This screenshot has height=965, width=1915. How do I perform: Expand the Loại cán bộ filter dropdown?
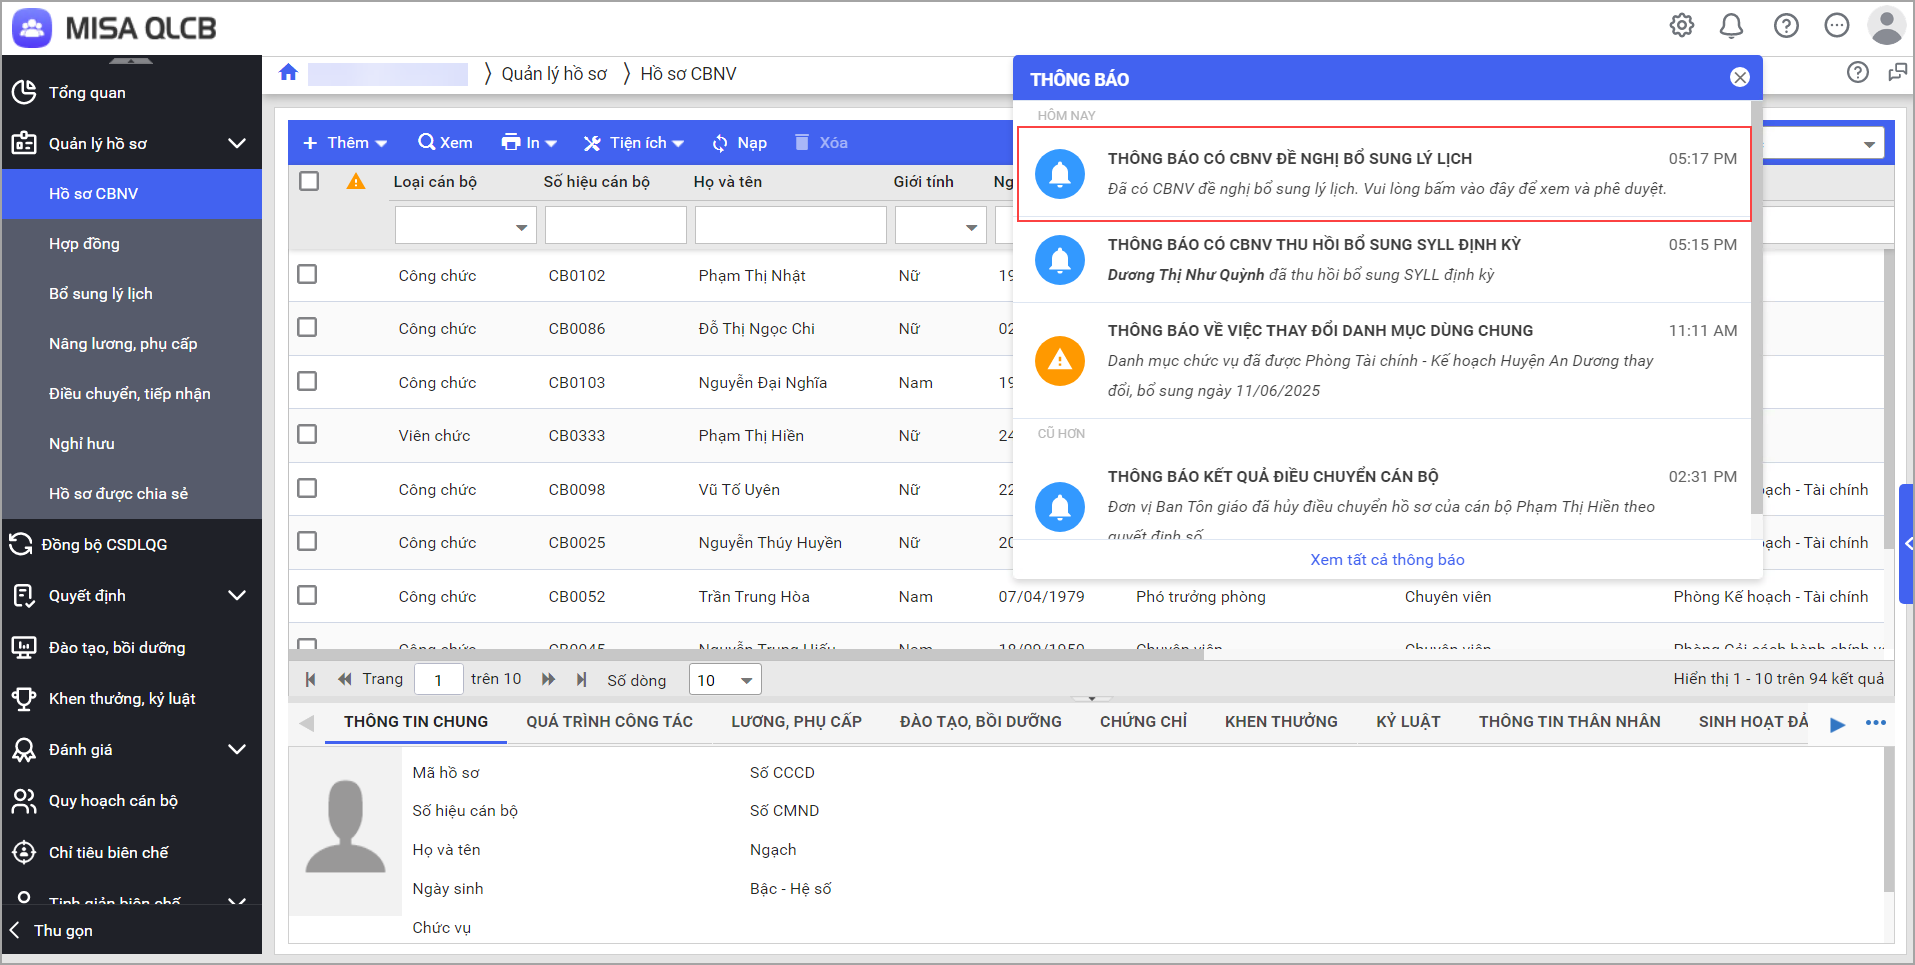(x=521, y=227)
